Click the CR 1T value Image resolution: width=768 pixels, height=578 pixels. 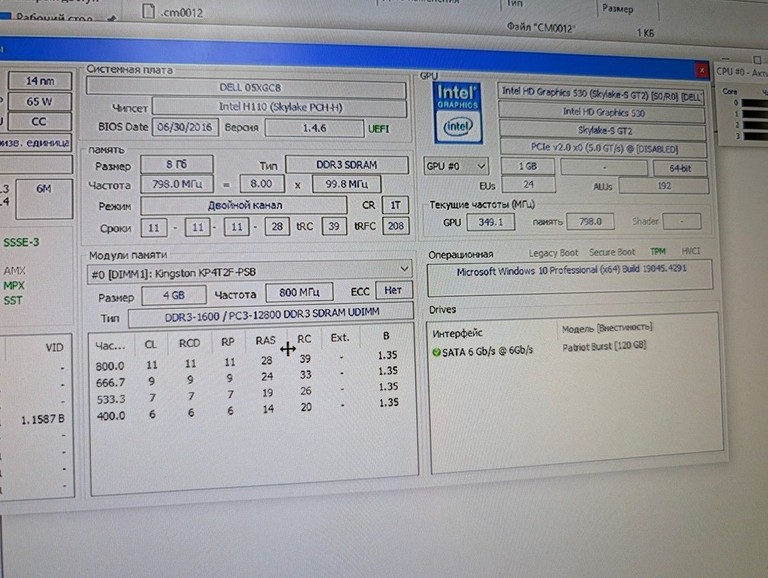point(395,205)
